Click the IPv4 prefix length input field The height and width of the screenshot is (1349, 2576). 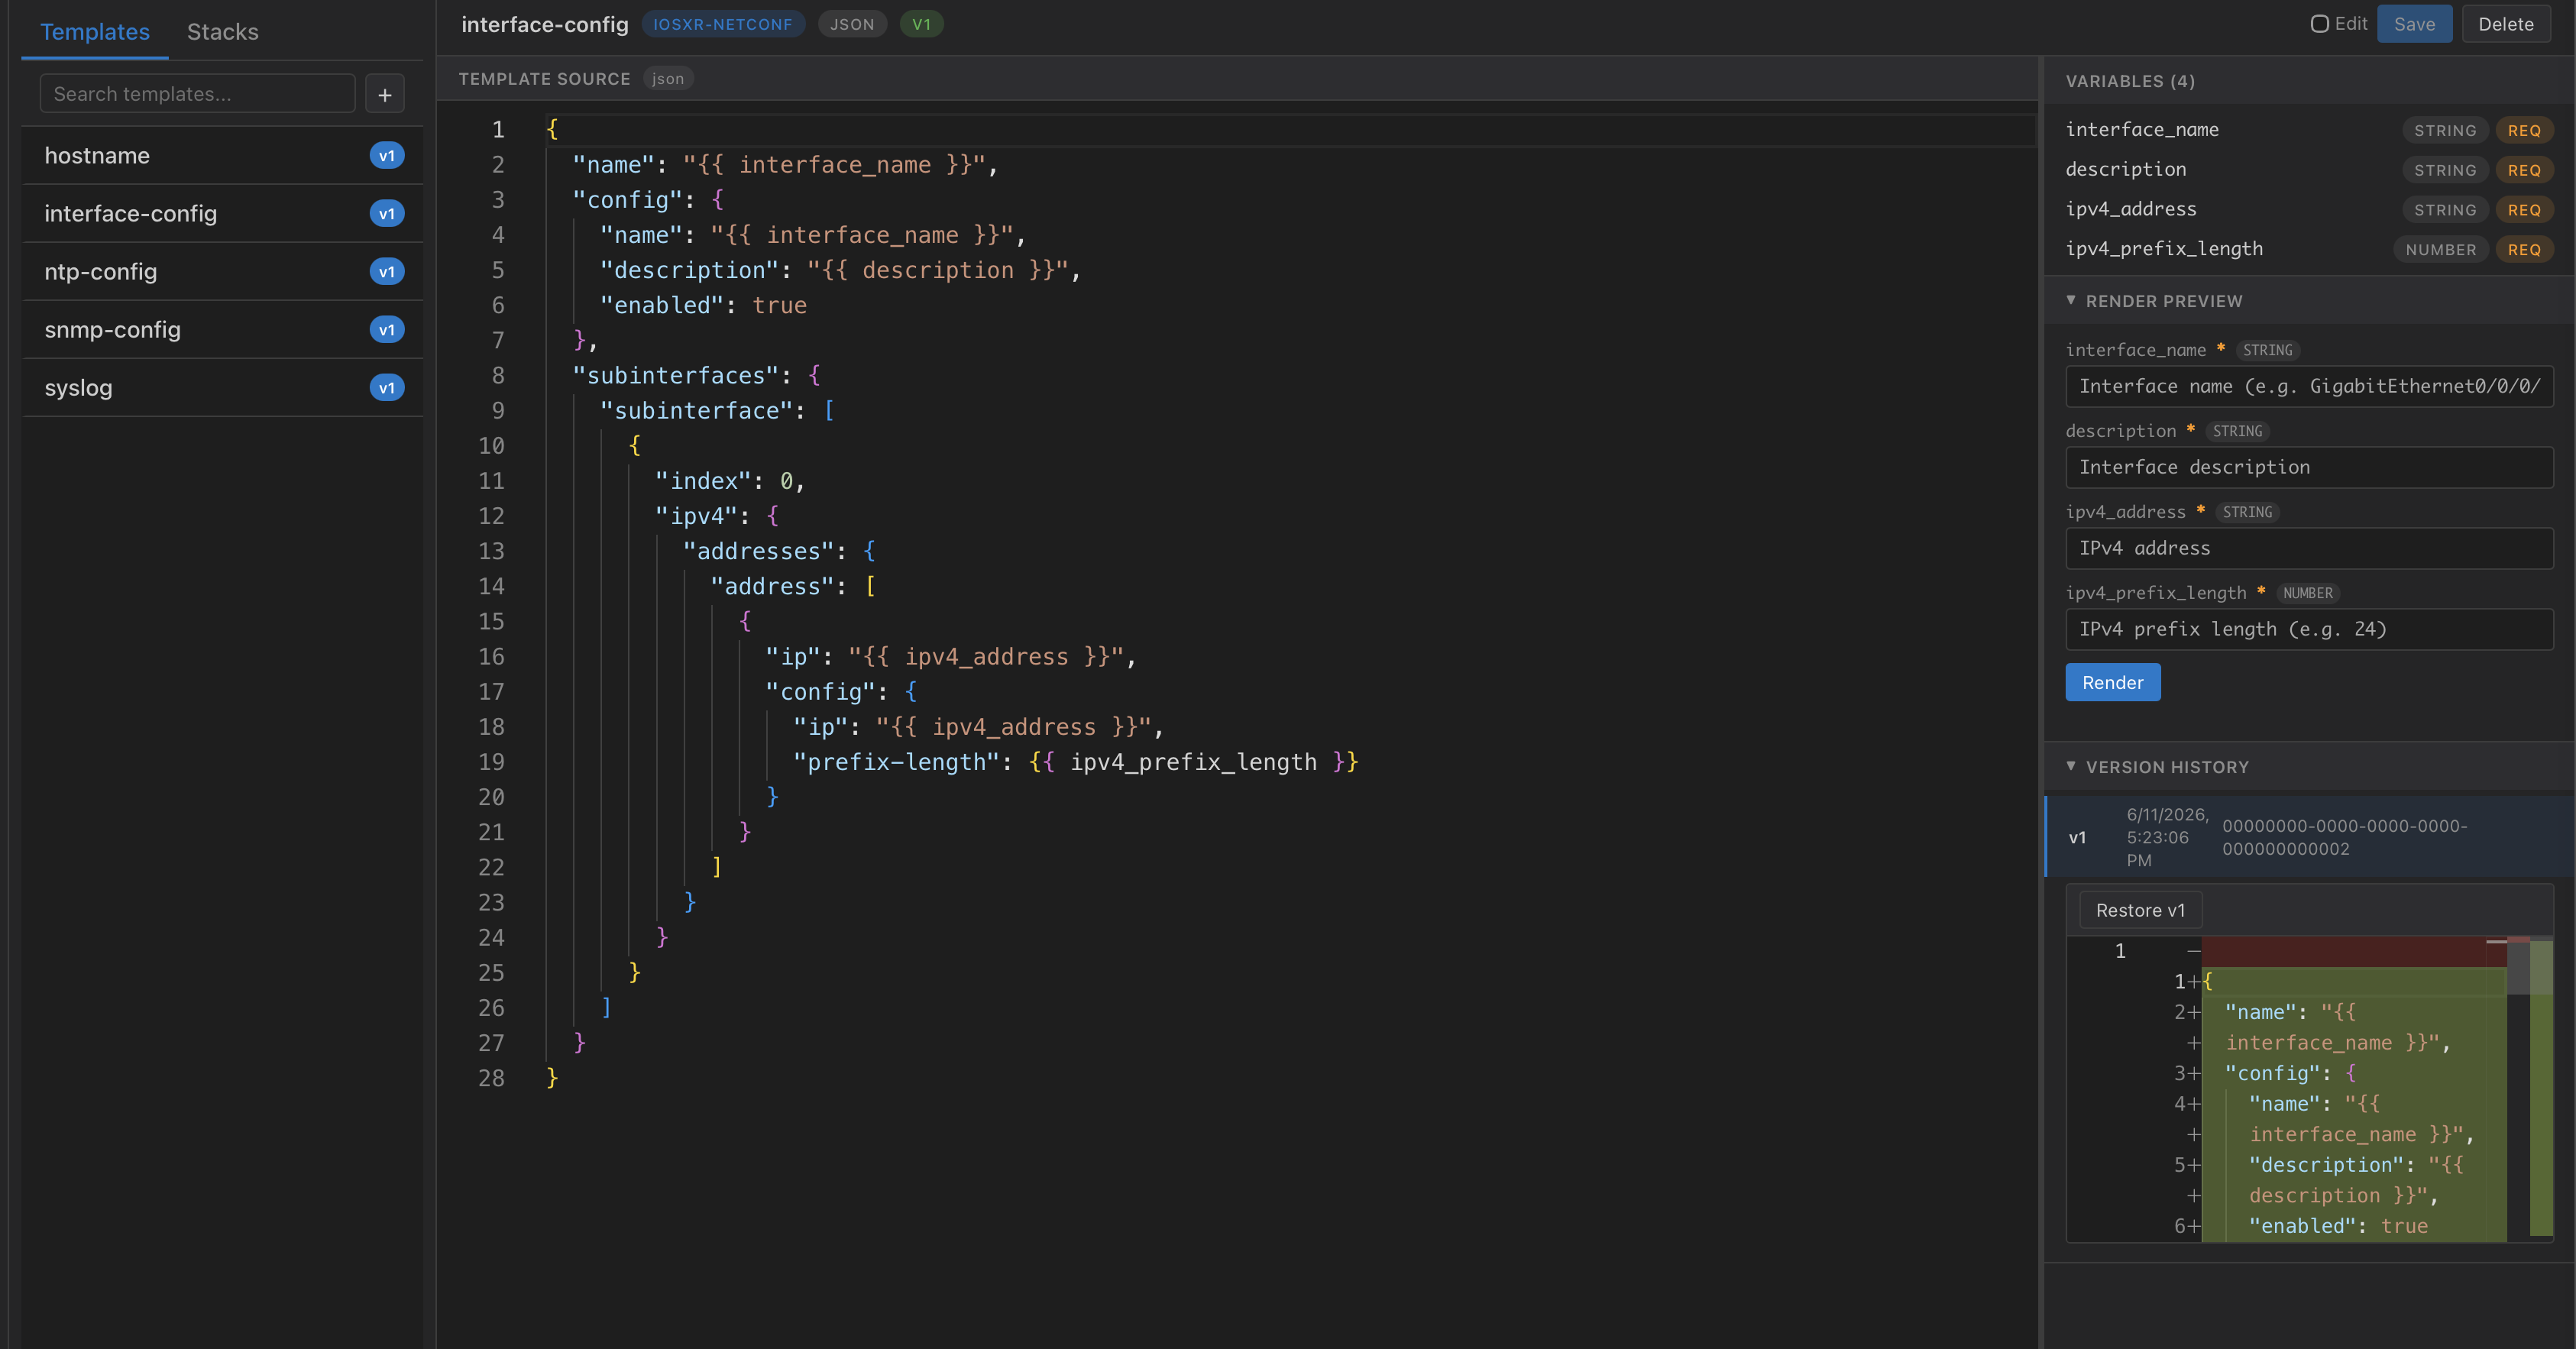2308,629
